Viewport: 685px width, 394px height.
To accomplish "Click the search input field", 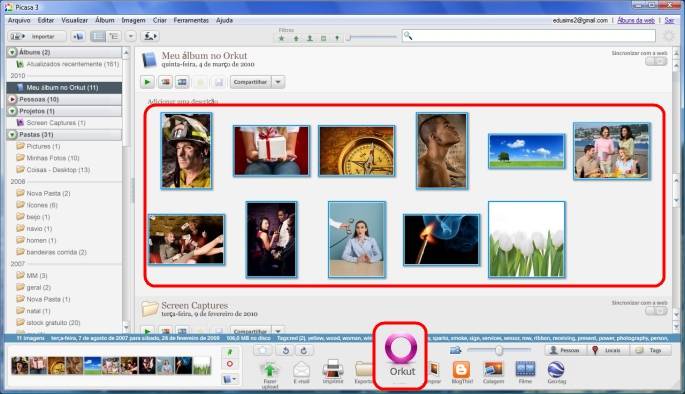I will [529, 36].
